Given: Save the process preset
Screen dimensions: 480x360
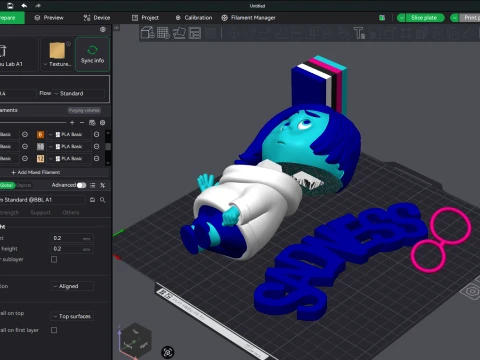Looking at the screenshot, I should (x=92, y=200).
